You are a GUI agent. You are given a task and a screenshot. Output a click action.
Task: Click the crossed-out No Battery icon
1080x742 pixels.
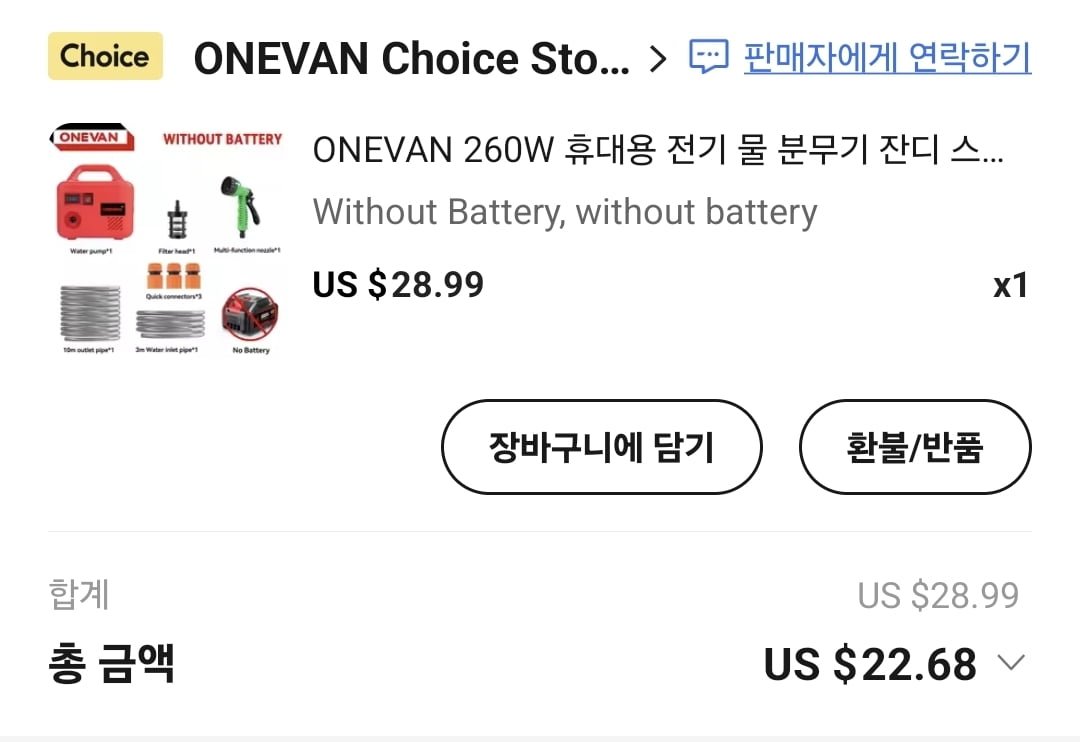pyautogui.click(x=250, y=314)
